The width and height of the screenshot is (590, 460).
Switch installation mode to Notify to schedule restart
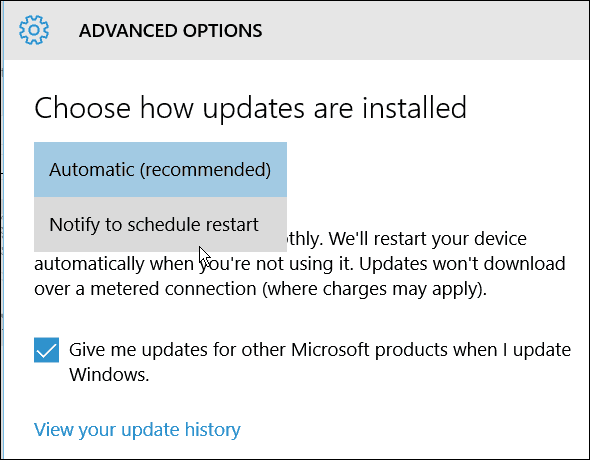[160, 224]
